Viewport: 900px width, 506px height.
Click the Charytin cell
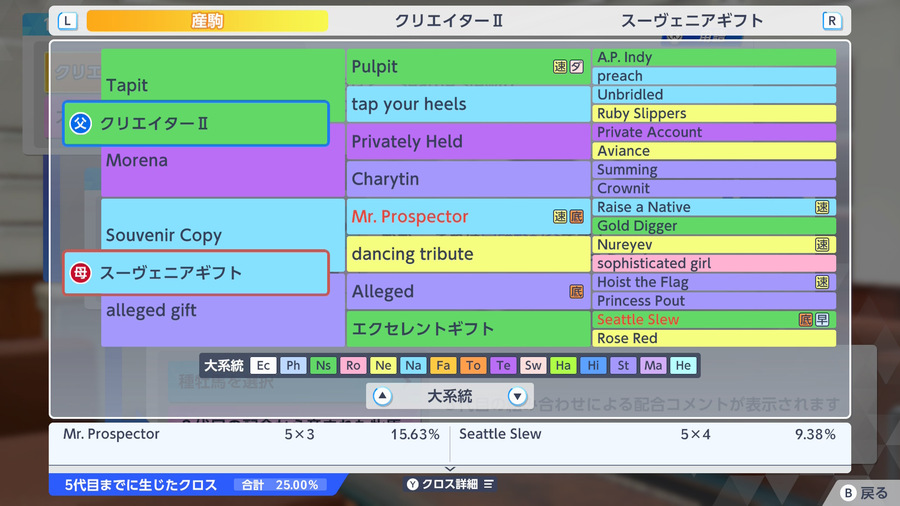(x=468, y=179)
